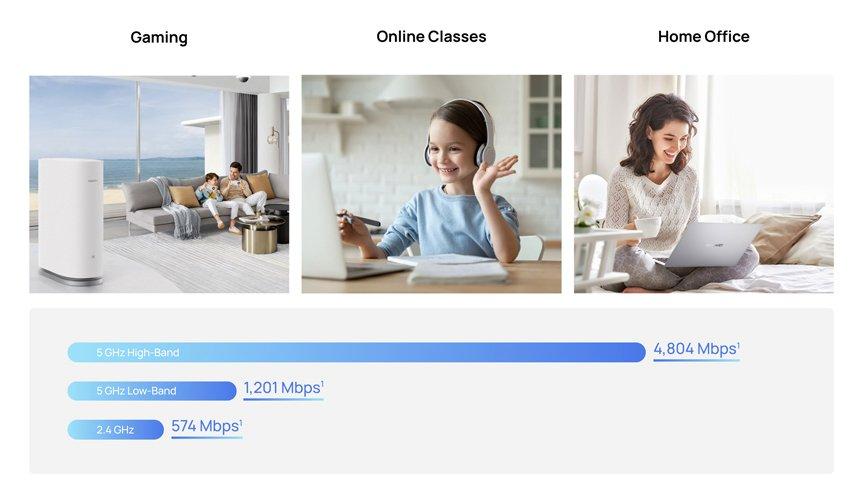The image size is (864, 496).
Task: Open the girl with headphones image
Action: point(431,184)
